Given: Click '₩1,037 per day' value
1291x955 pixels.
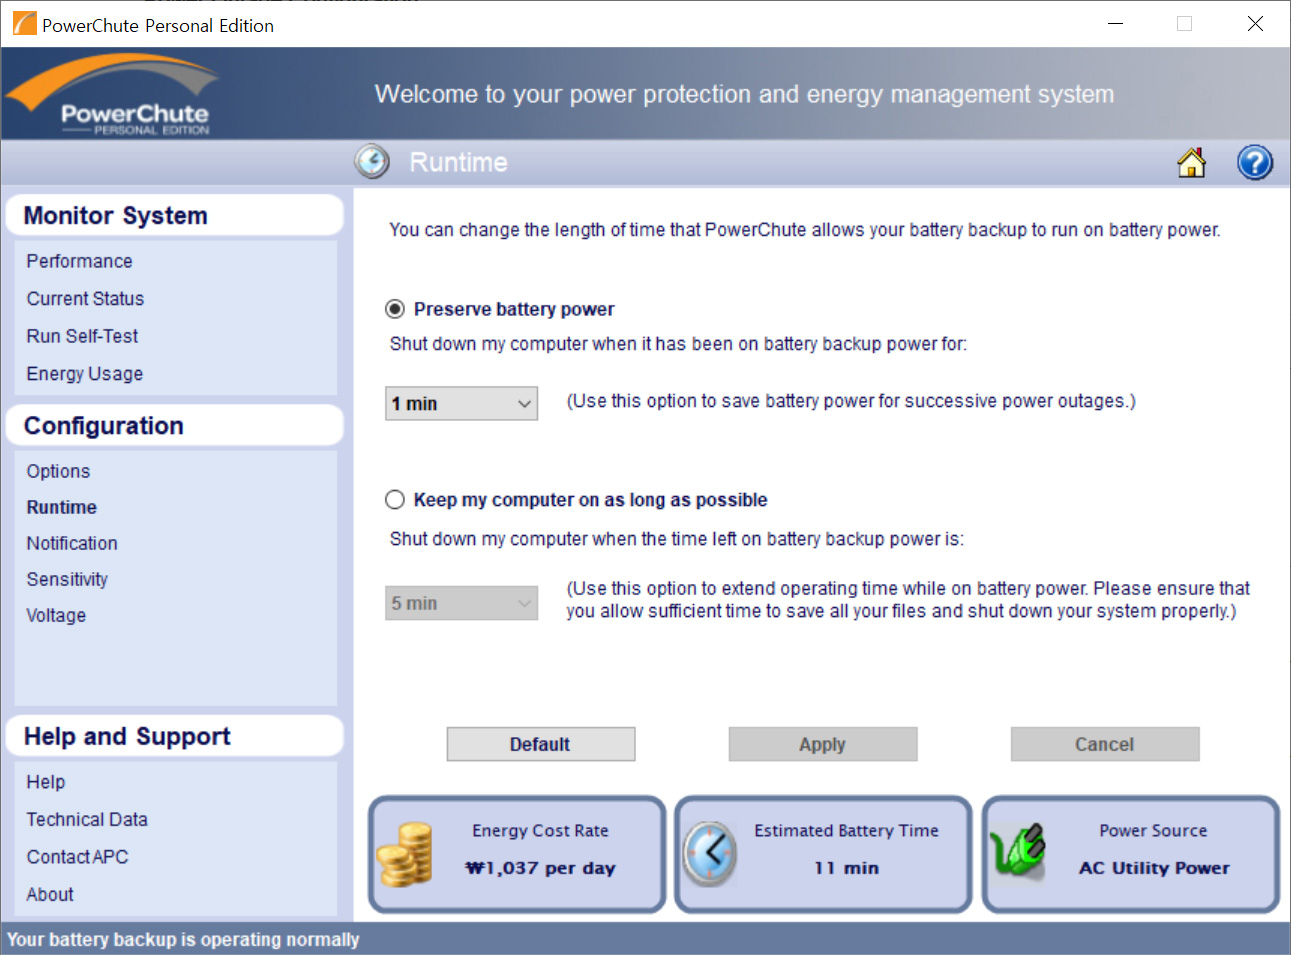Looking at the screenshot, I should [540, 868].
